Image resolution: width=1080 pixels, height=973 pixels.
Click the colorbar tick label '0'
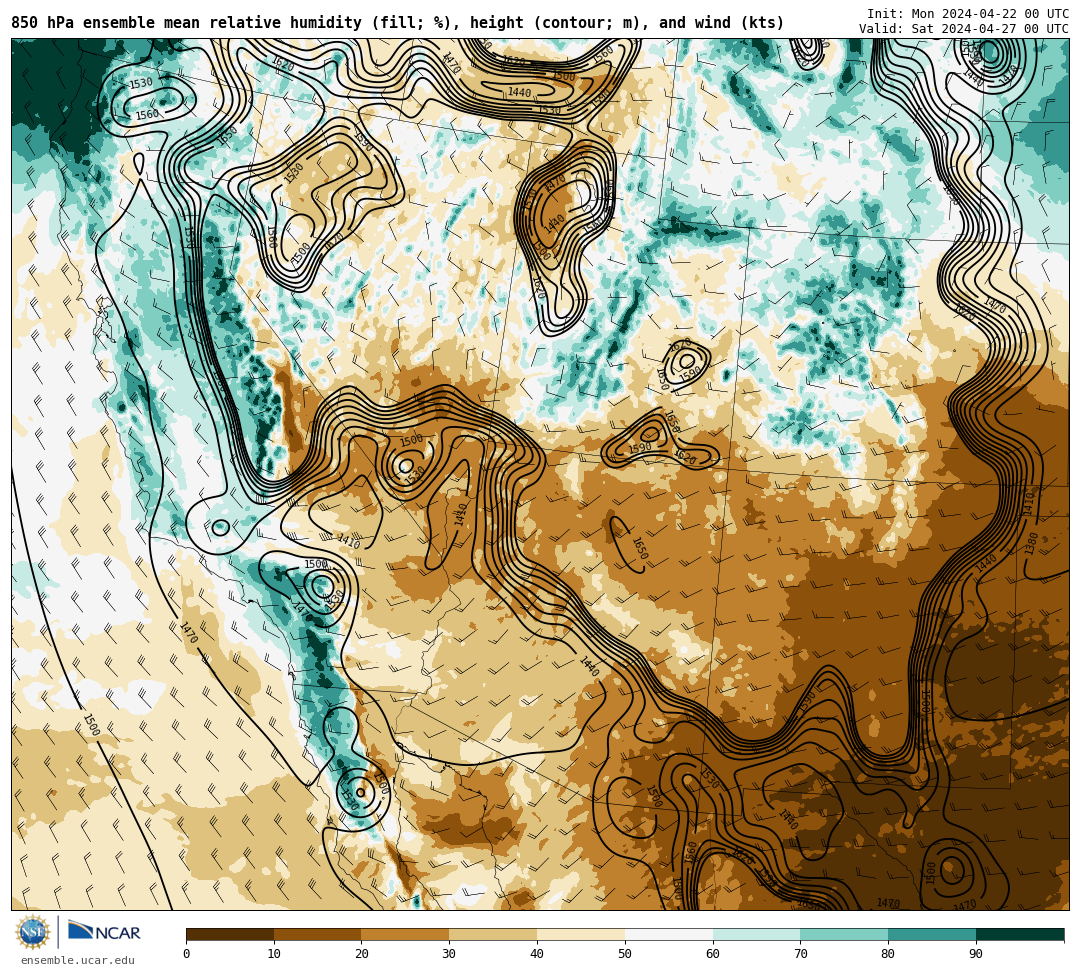187,954
